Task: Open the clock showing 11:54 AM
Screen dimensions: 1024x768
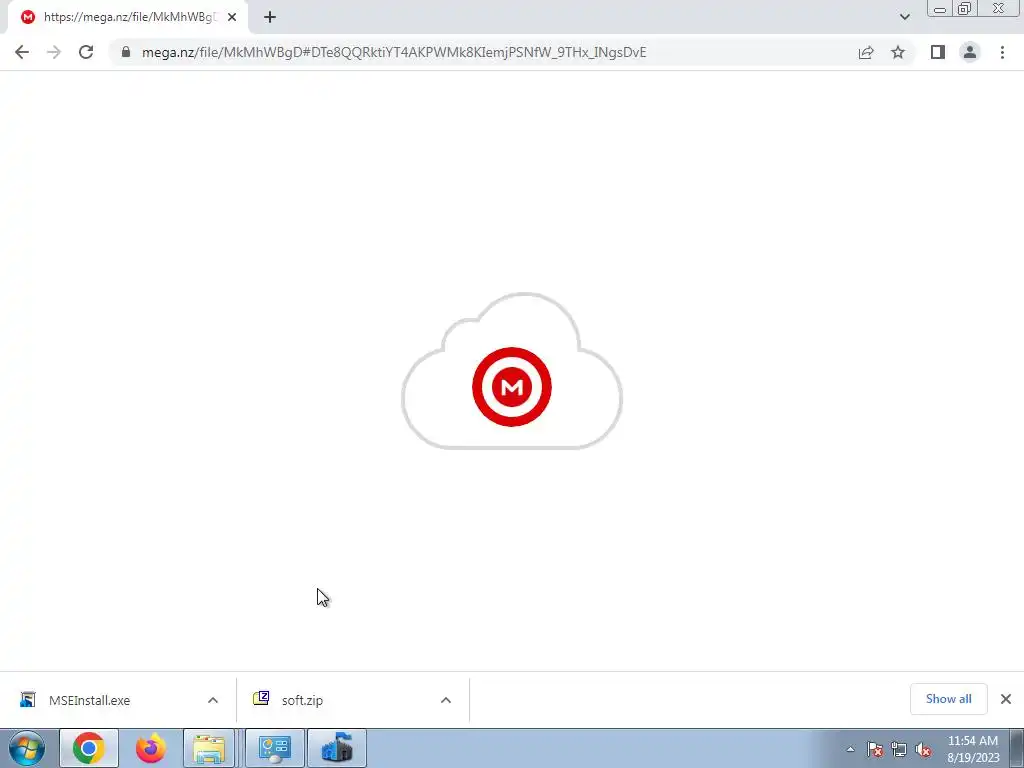Action: coord(973,749)
